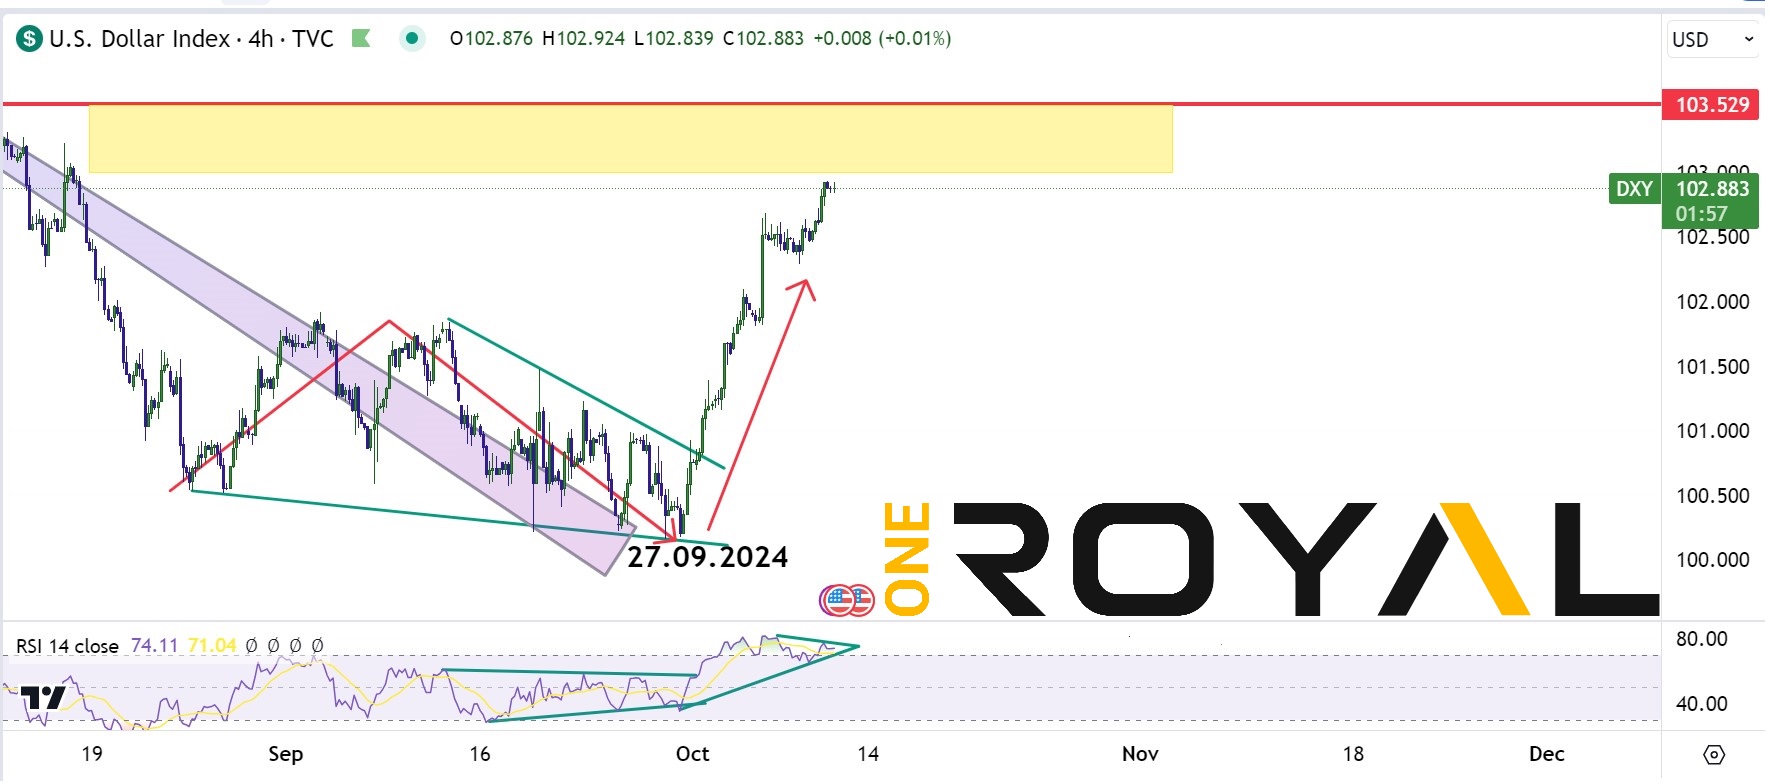
Task: Click the current price label 102.883
Action: (x=1712, y=189)
